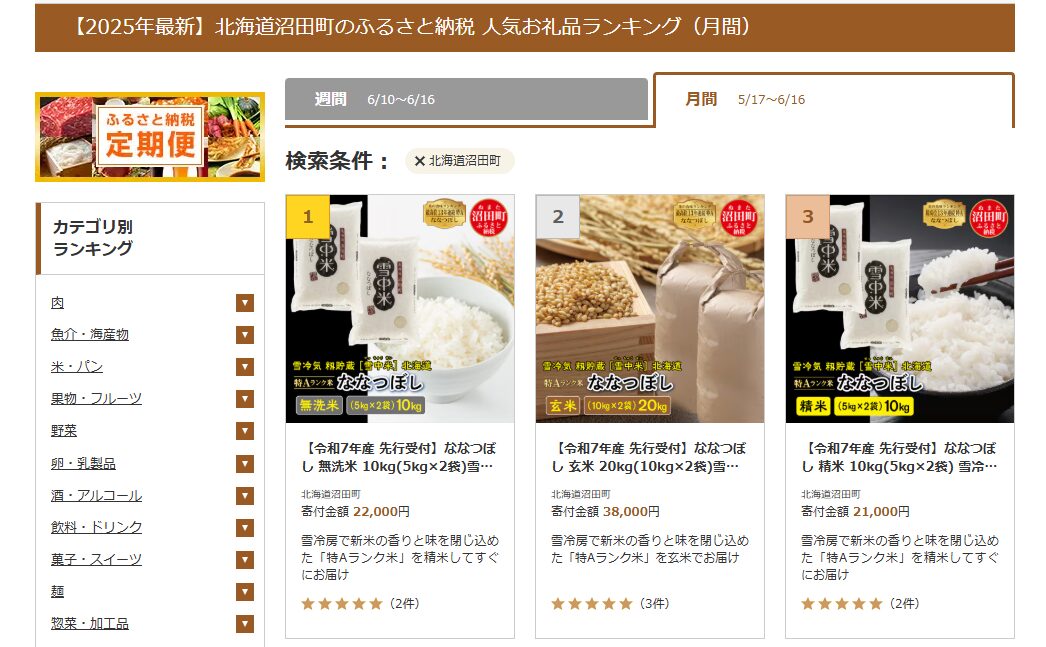The height and width of the screenshot is (647, 1046).
Task: Open the 酒・アルコール category link
Action: pos(96,496)
